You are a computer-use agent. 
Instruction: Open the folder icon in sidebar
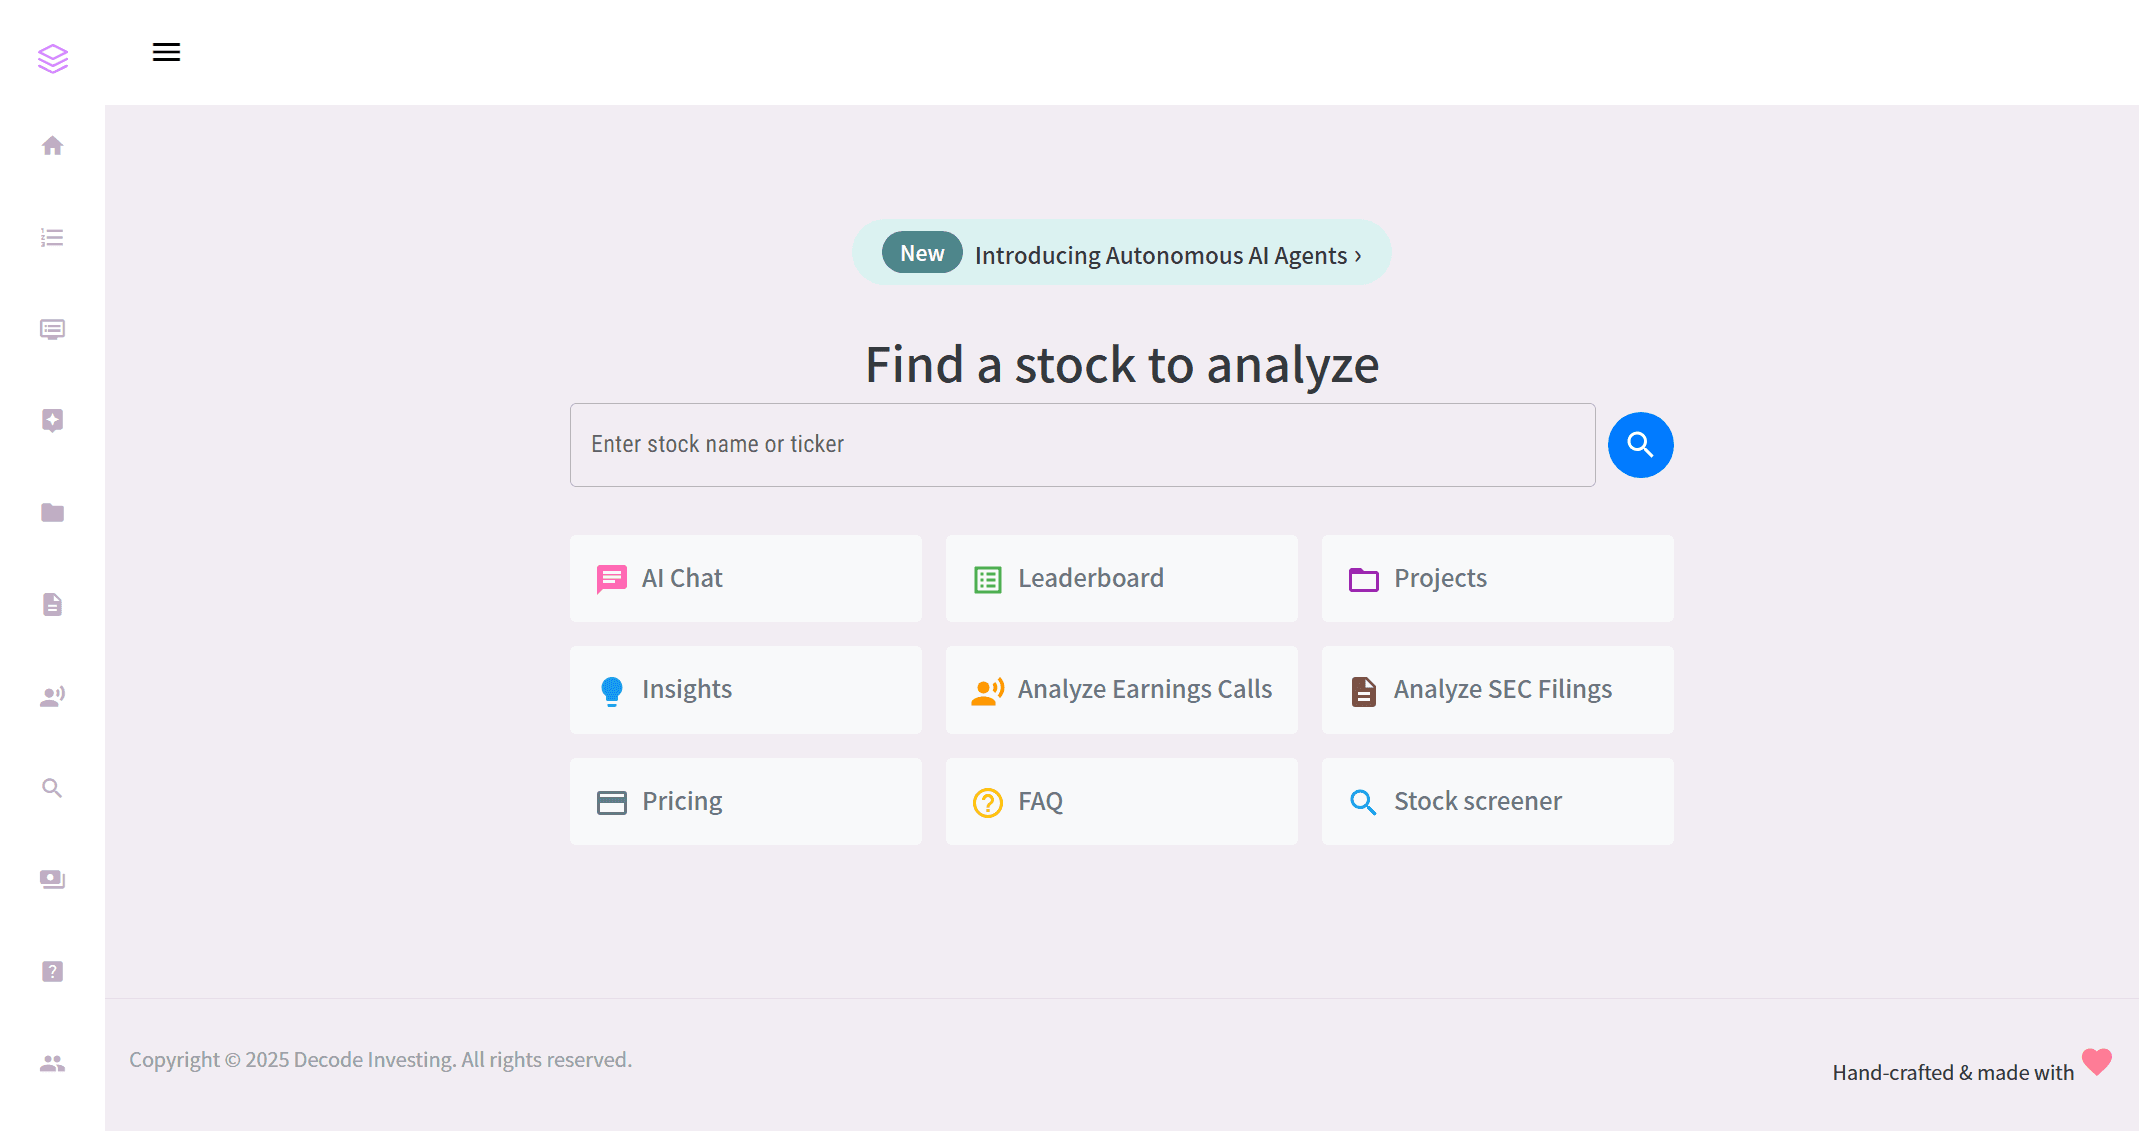(53, 513)
